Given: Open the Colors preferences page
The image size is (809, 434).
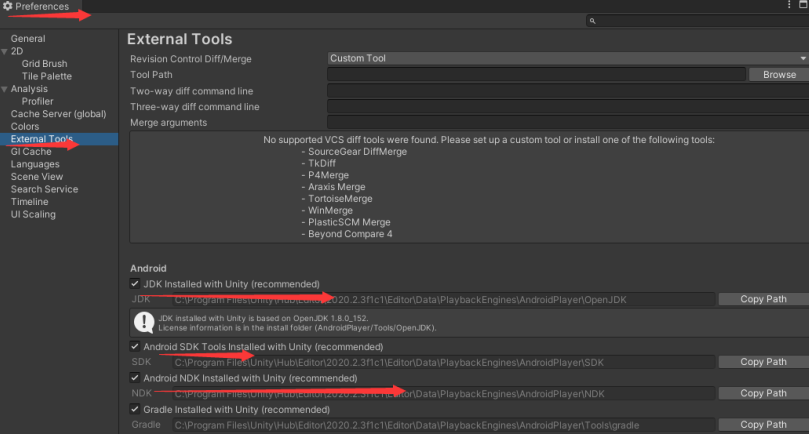Looking at the screenshot, I should click(25, 127).
